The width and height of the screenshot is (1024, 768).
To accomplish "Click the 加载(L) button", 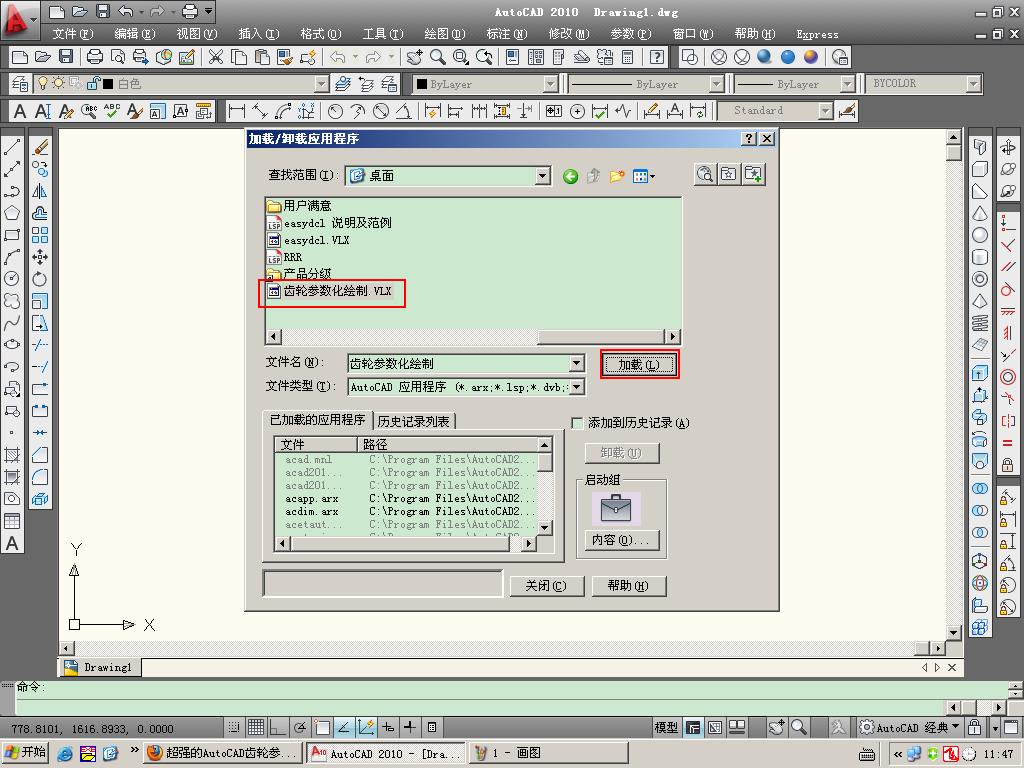I will click(x=639, y=364).
